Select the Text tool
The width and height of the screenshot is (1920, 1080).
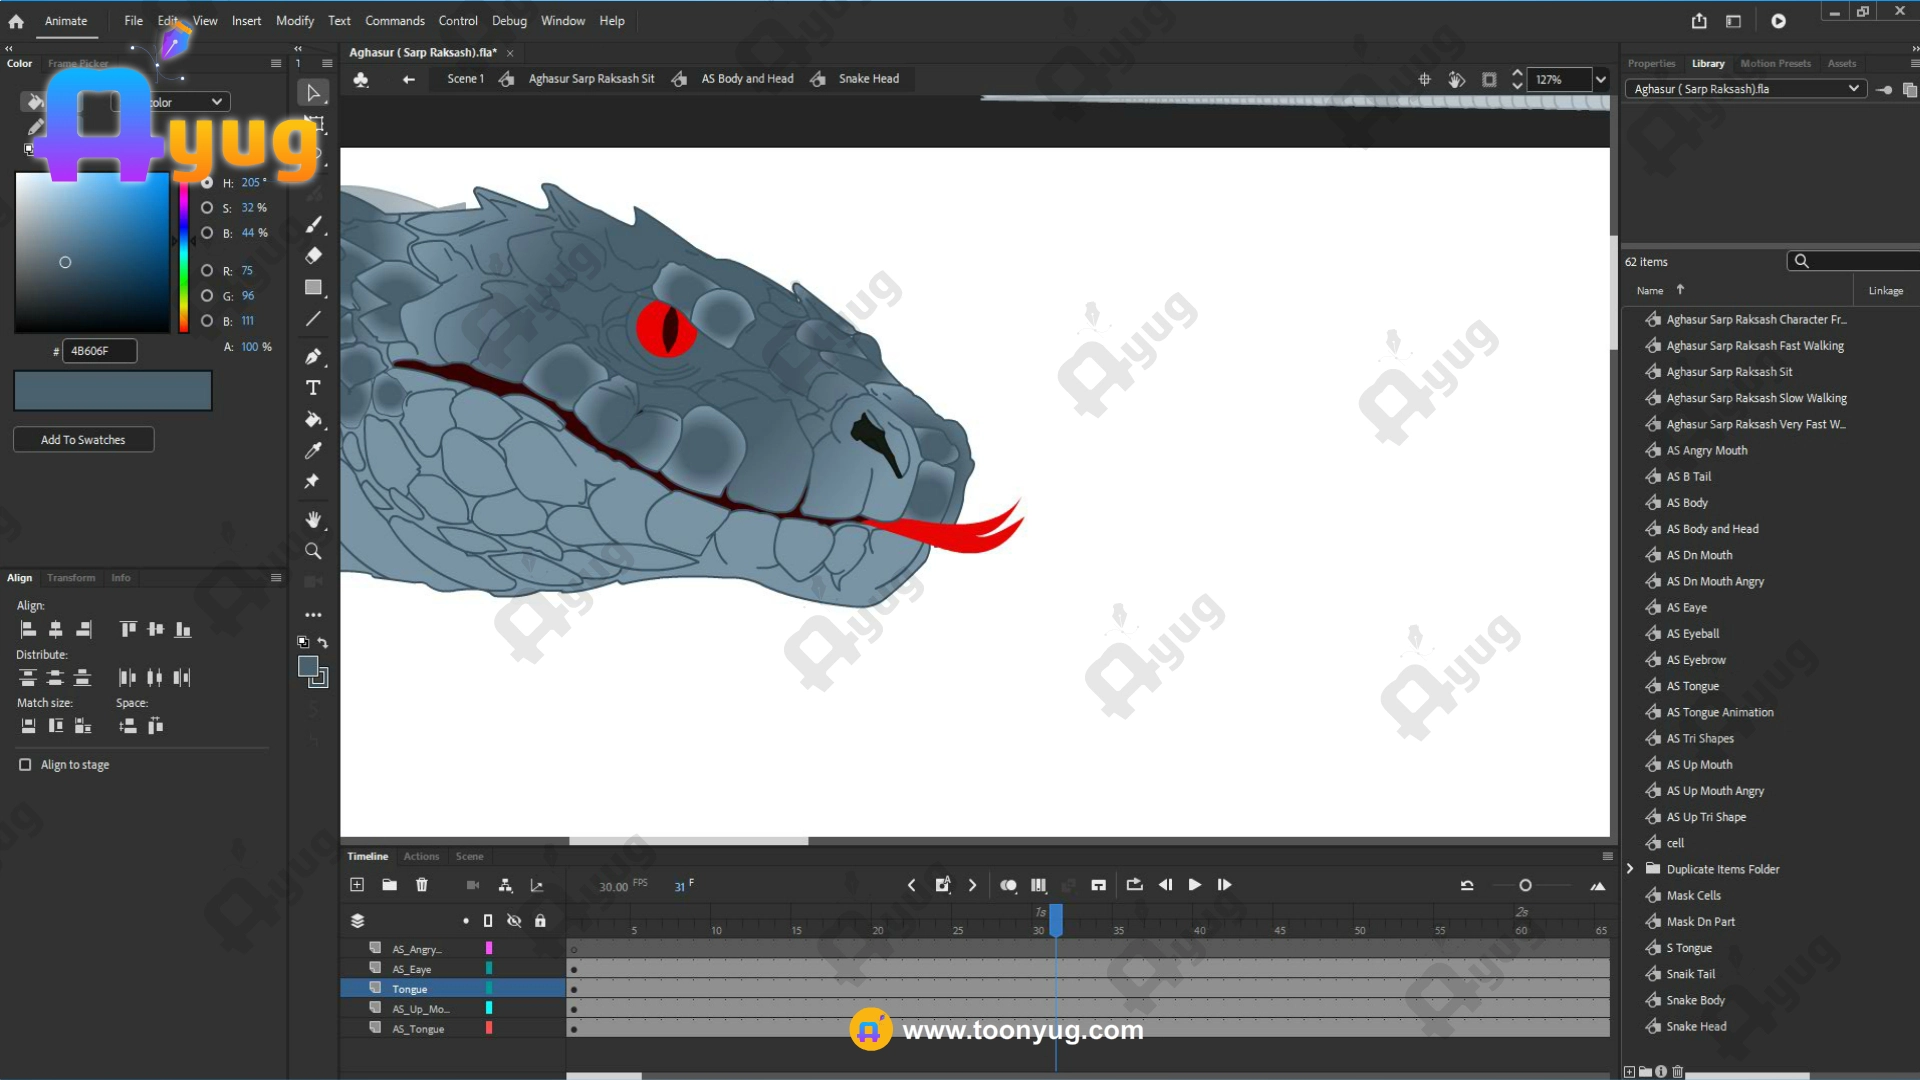click(x=313, y=388)
